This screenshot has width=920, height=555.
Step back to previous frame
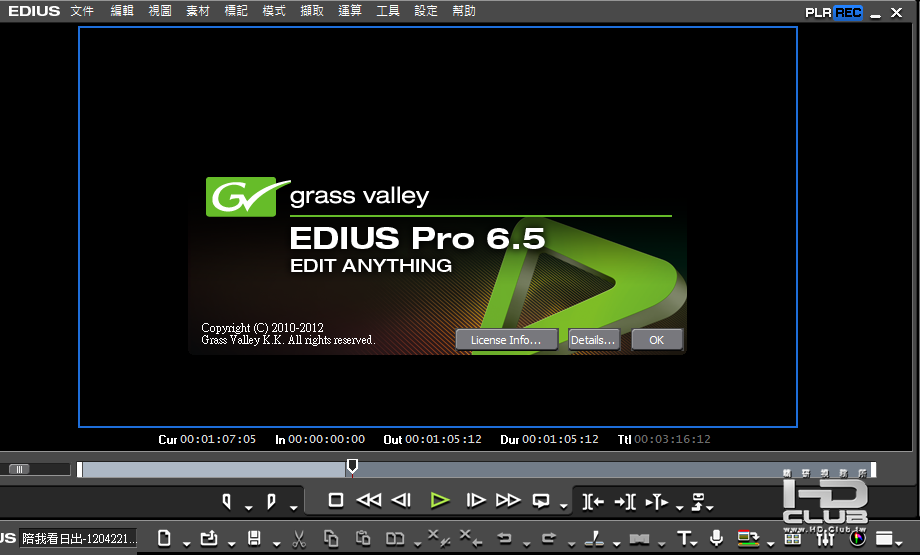pos(401,500)
